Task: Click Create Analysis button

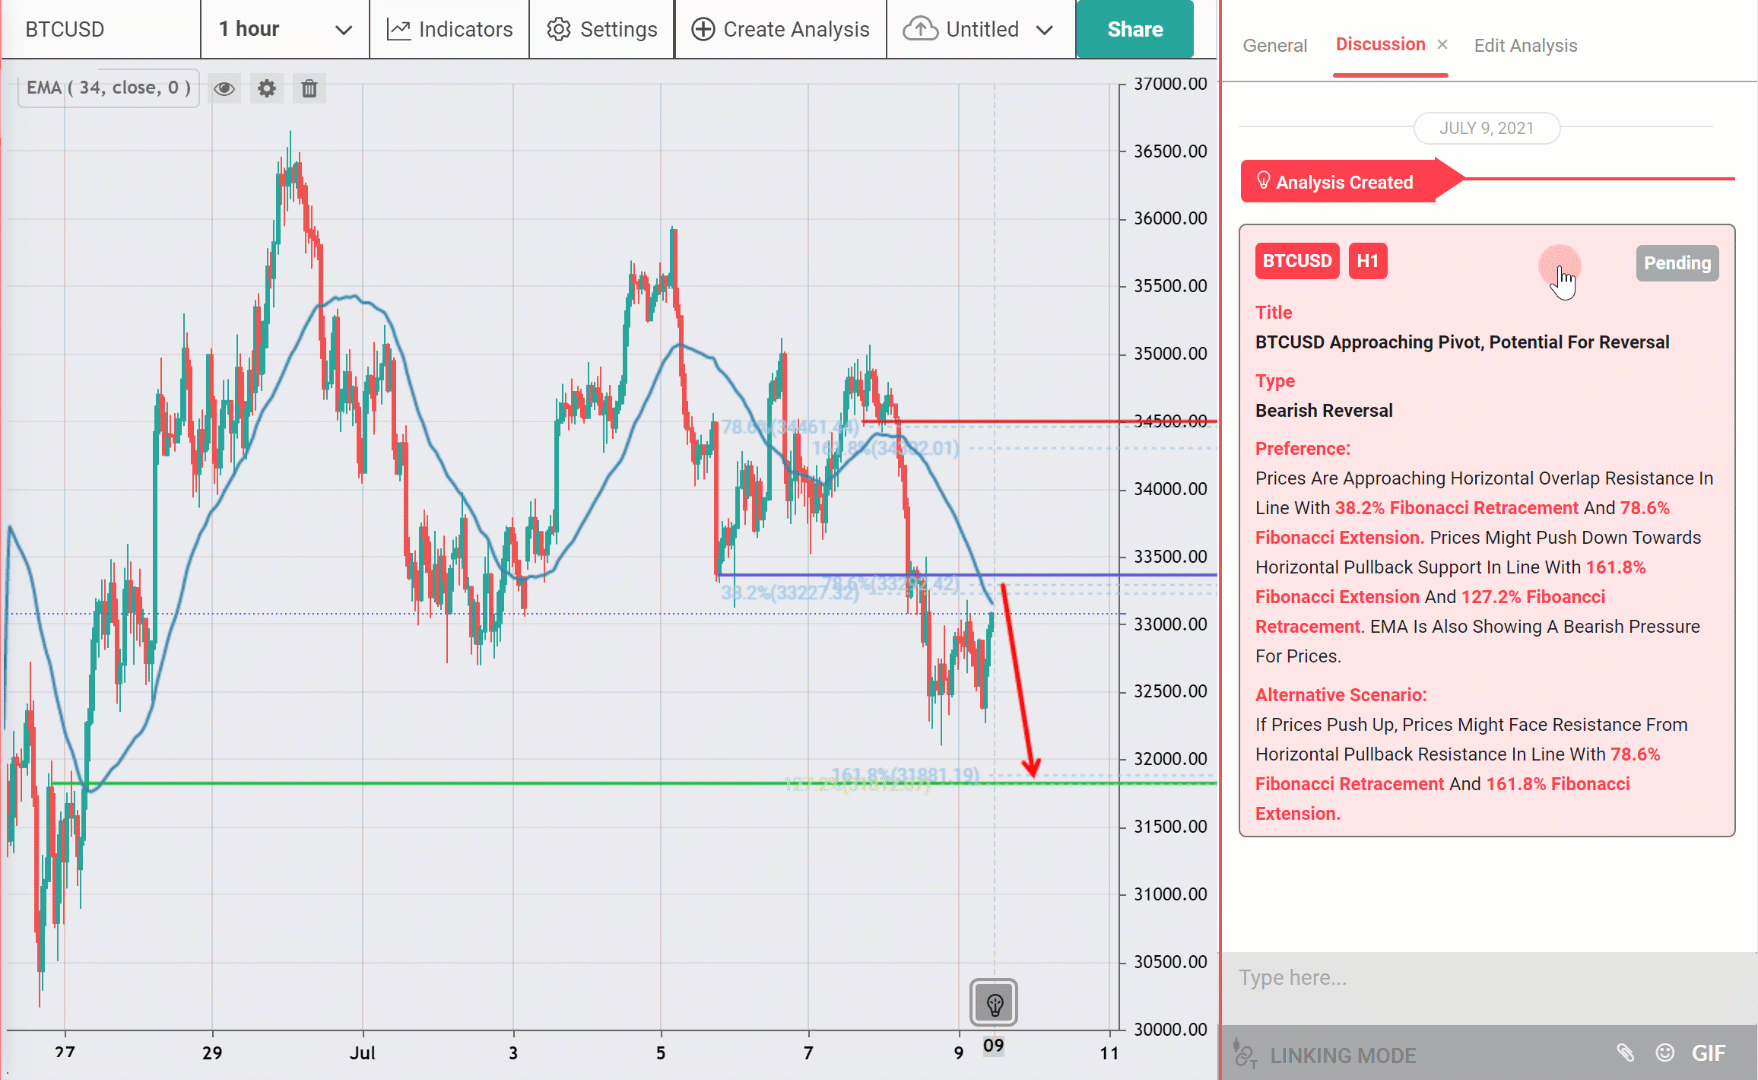Action: point(781,29)
